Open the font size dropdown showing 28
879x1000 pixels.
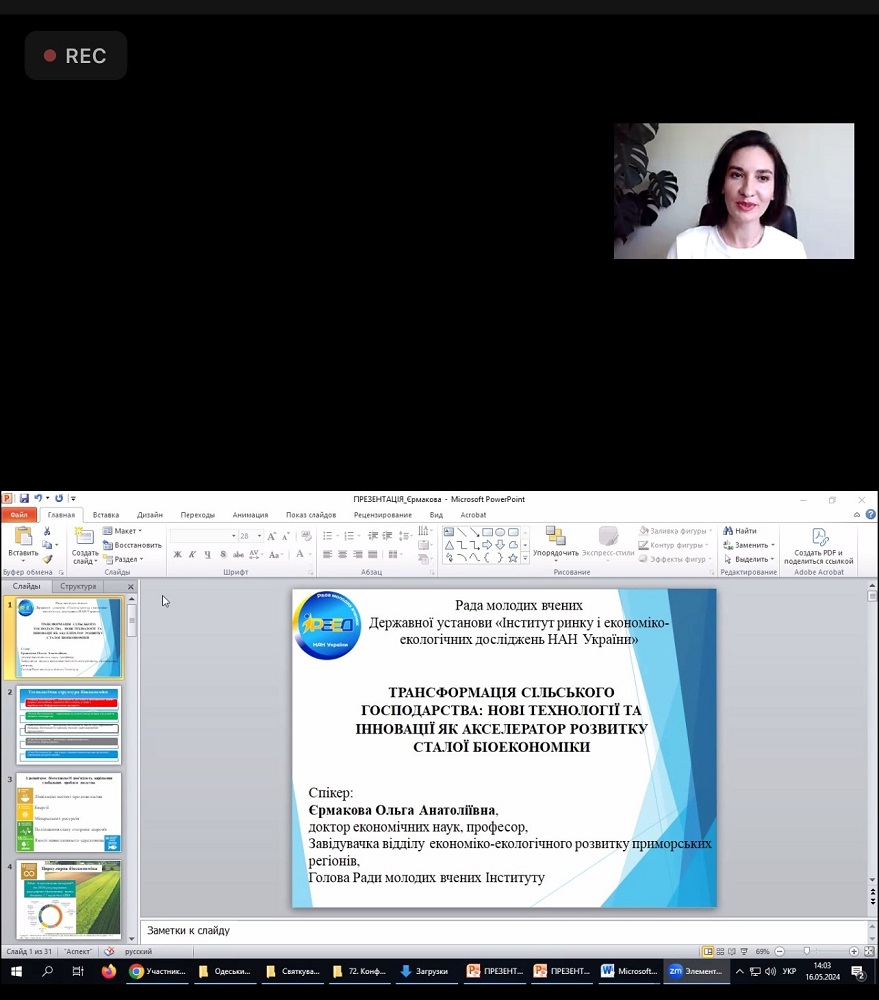point(259,536)
